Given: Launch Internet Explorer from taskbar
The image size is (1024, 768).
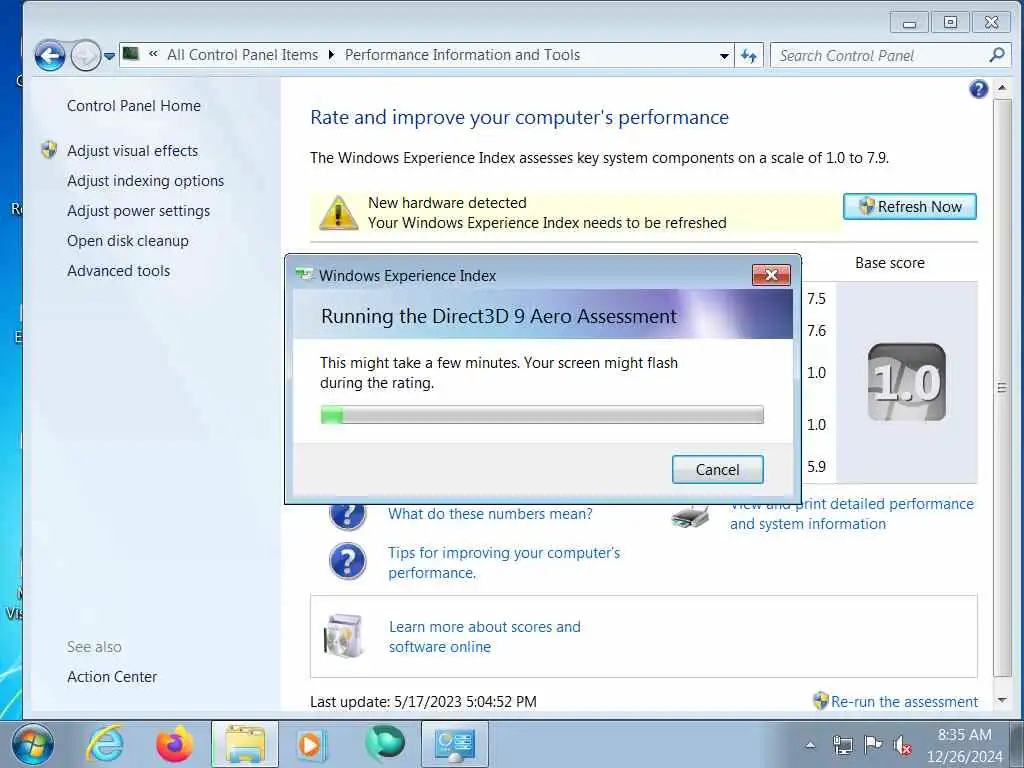Looking at the screenshot, I should pyautogui.click(x=105, y=744).
